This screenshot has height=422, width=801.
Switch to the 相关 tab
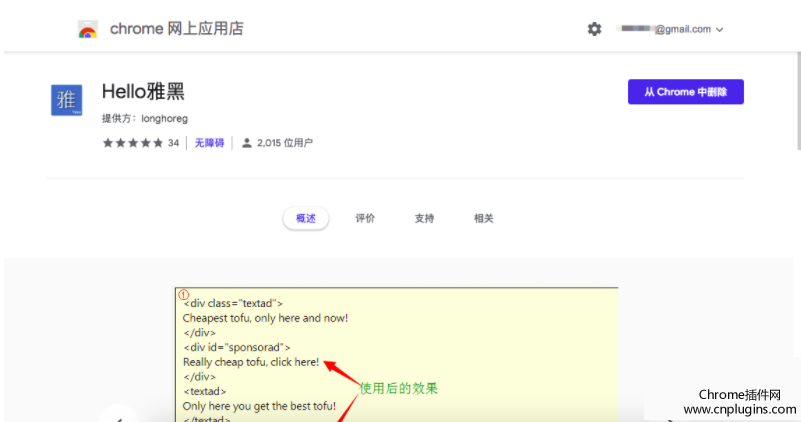click(483, 218)
